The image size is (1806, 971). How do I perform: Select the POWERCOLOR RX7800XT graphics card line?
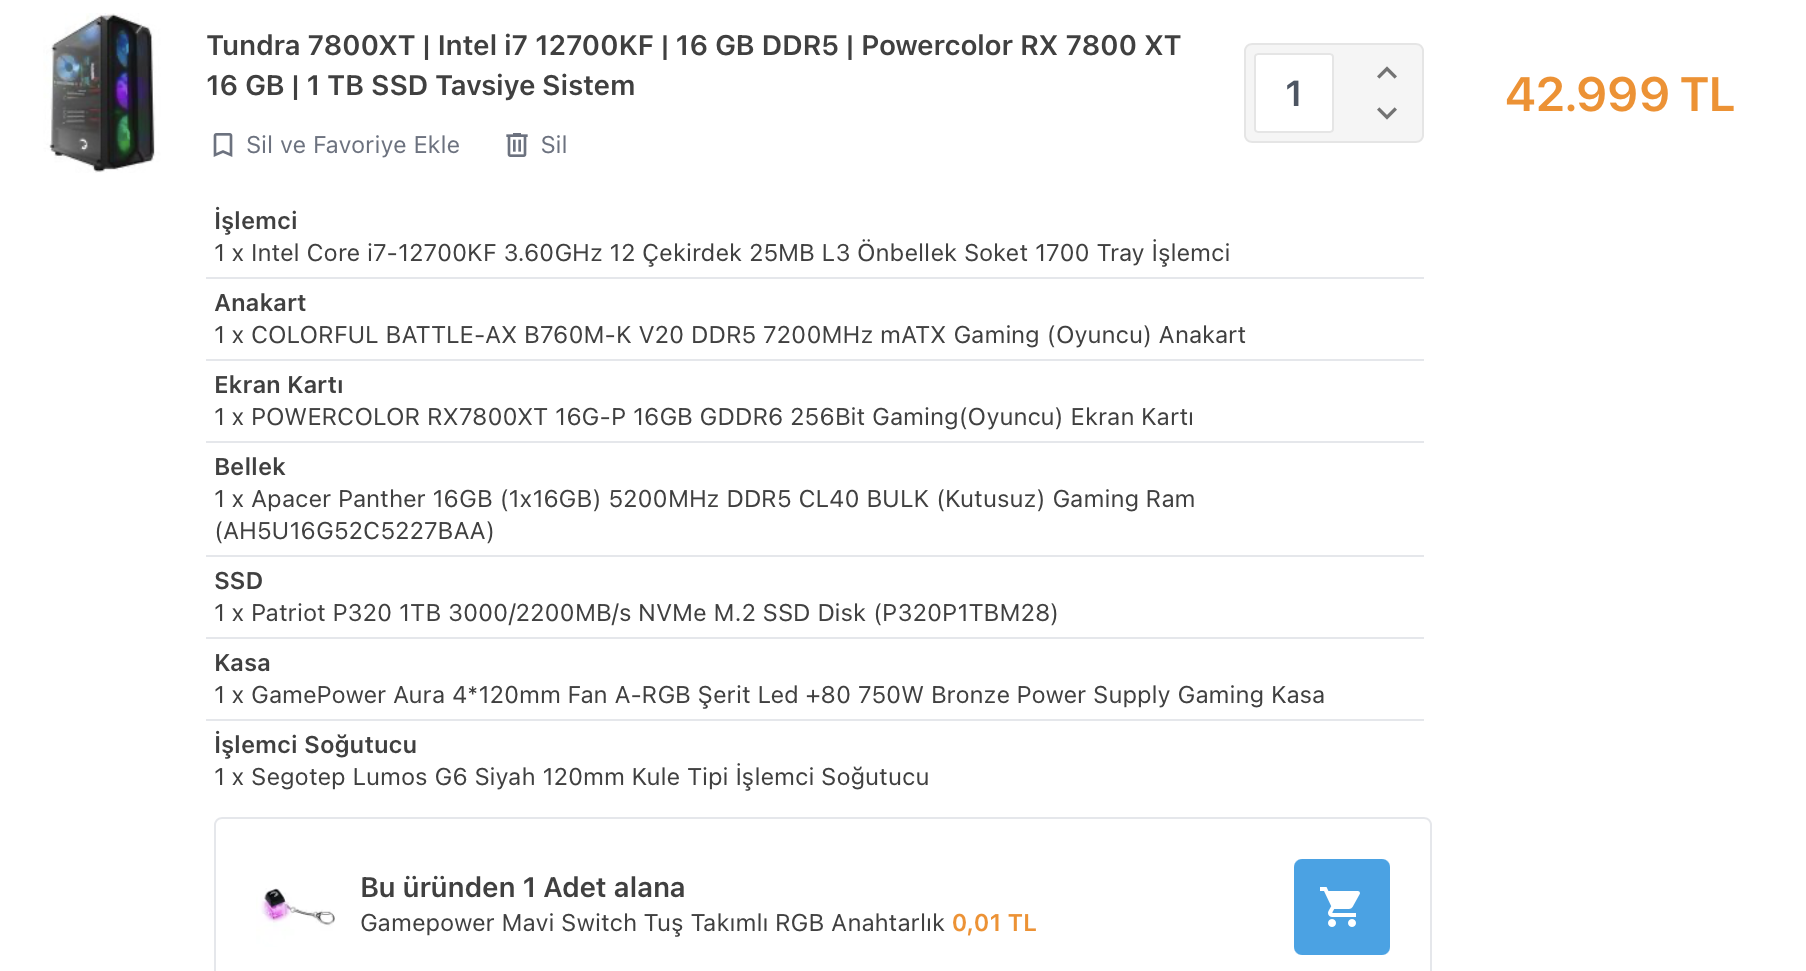pos(704,417)
